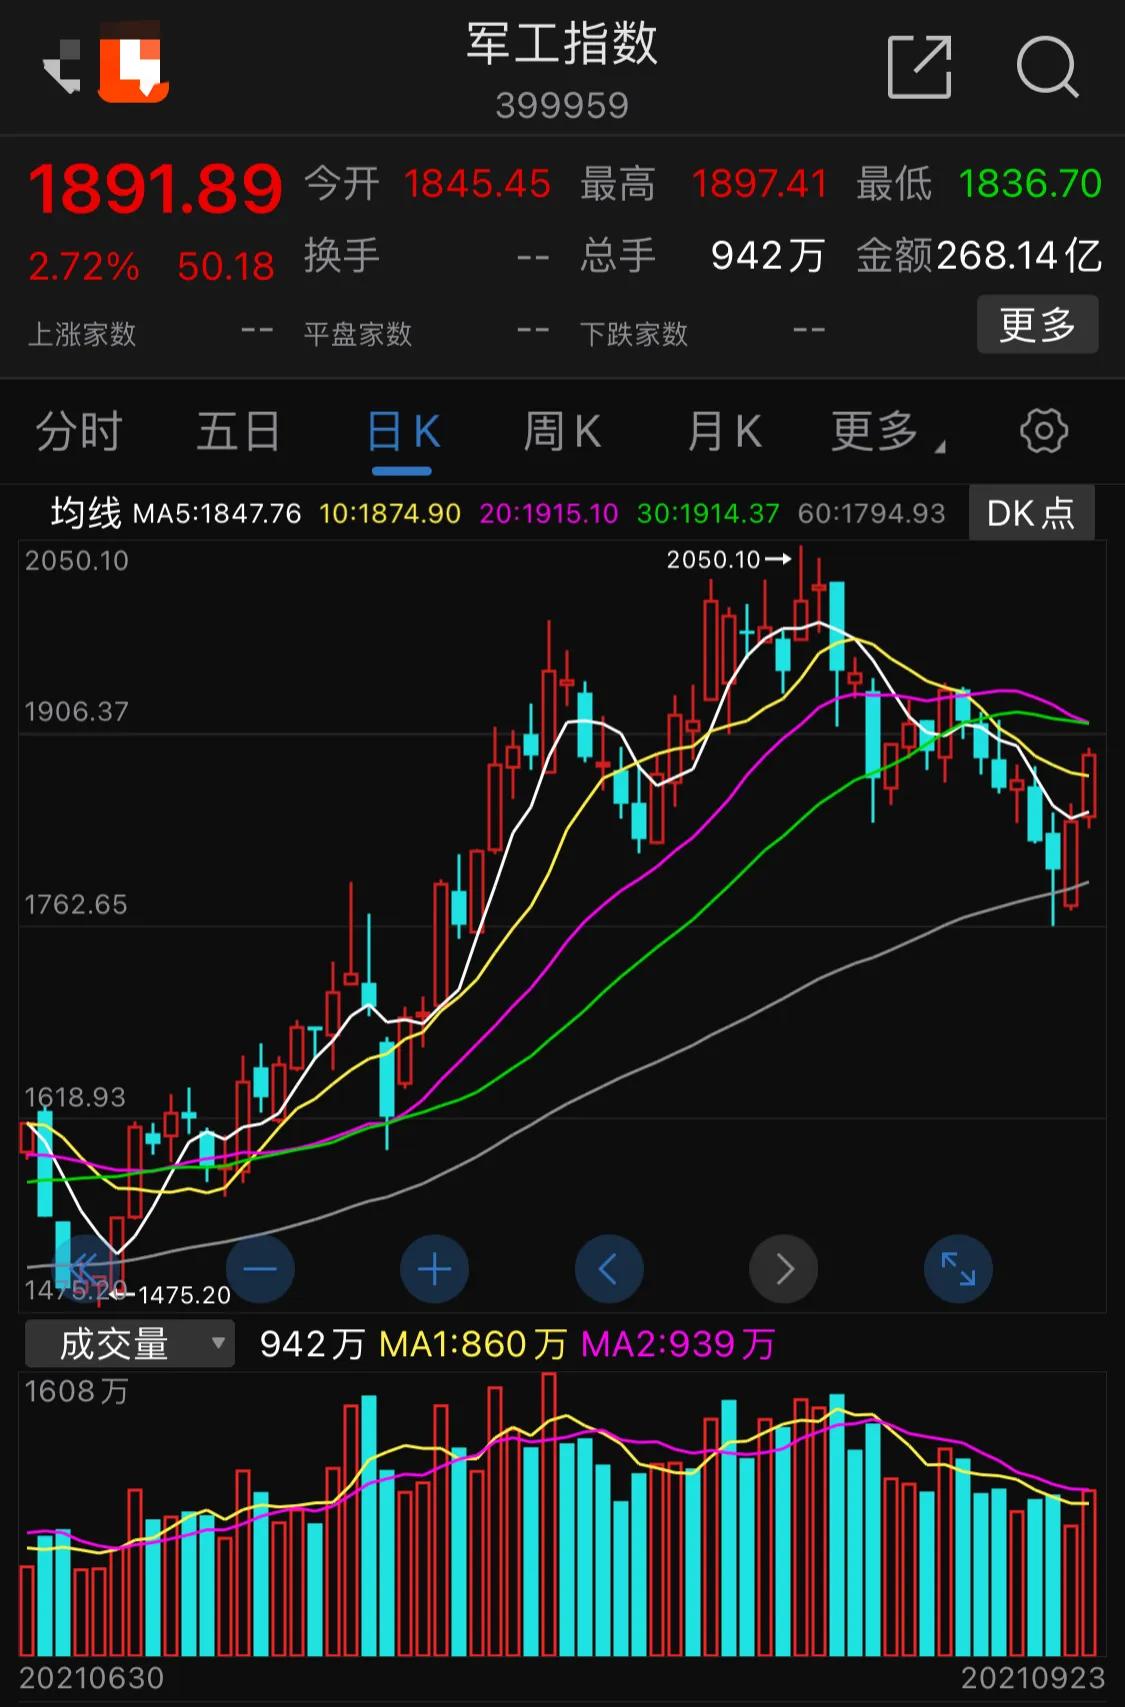Tap the 下跌家数 label

pos(634,334)
